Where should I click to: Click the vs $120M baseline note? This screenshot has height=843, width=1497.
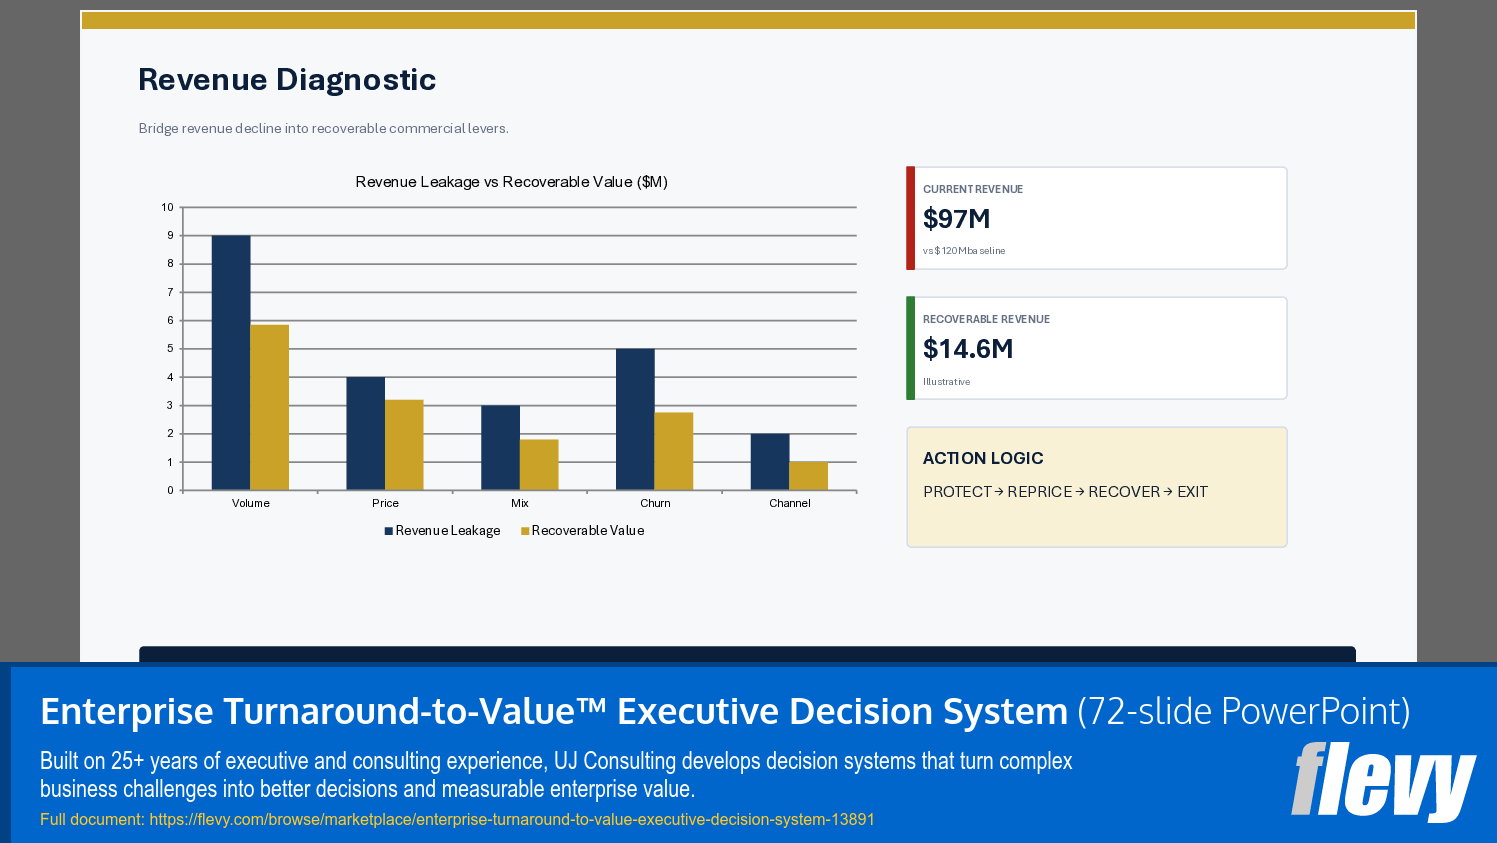(x=964, y=251)
